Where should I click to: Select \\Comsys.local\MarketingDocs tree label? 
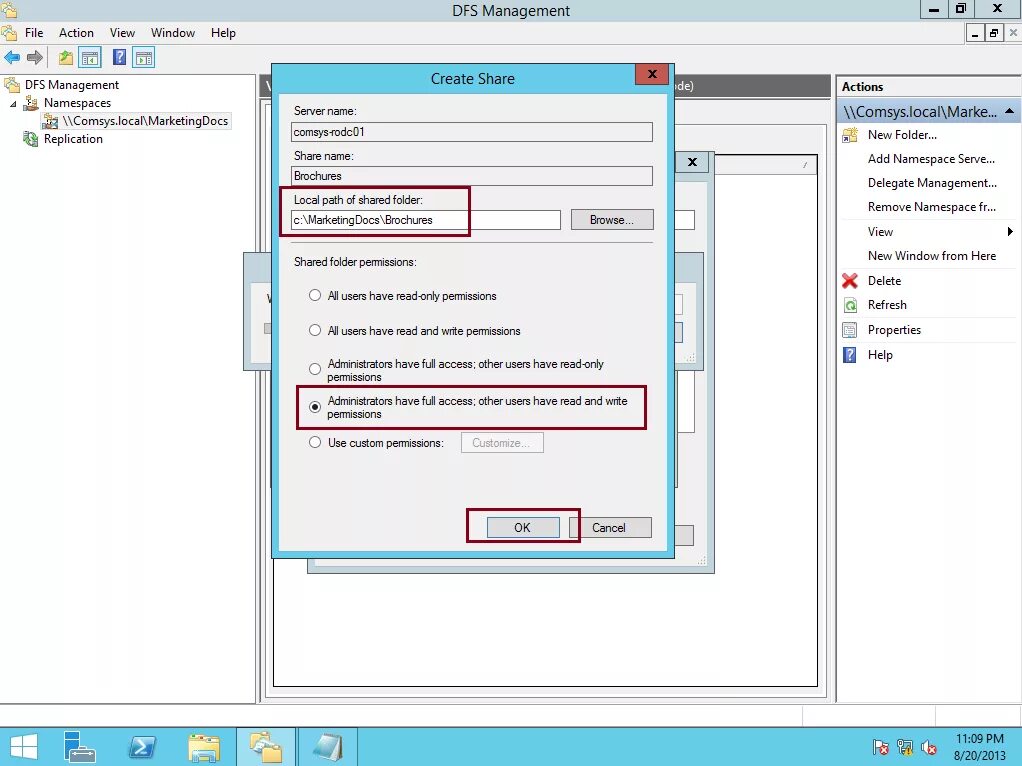tap(145, 121)
